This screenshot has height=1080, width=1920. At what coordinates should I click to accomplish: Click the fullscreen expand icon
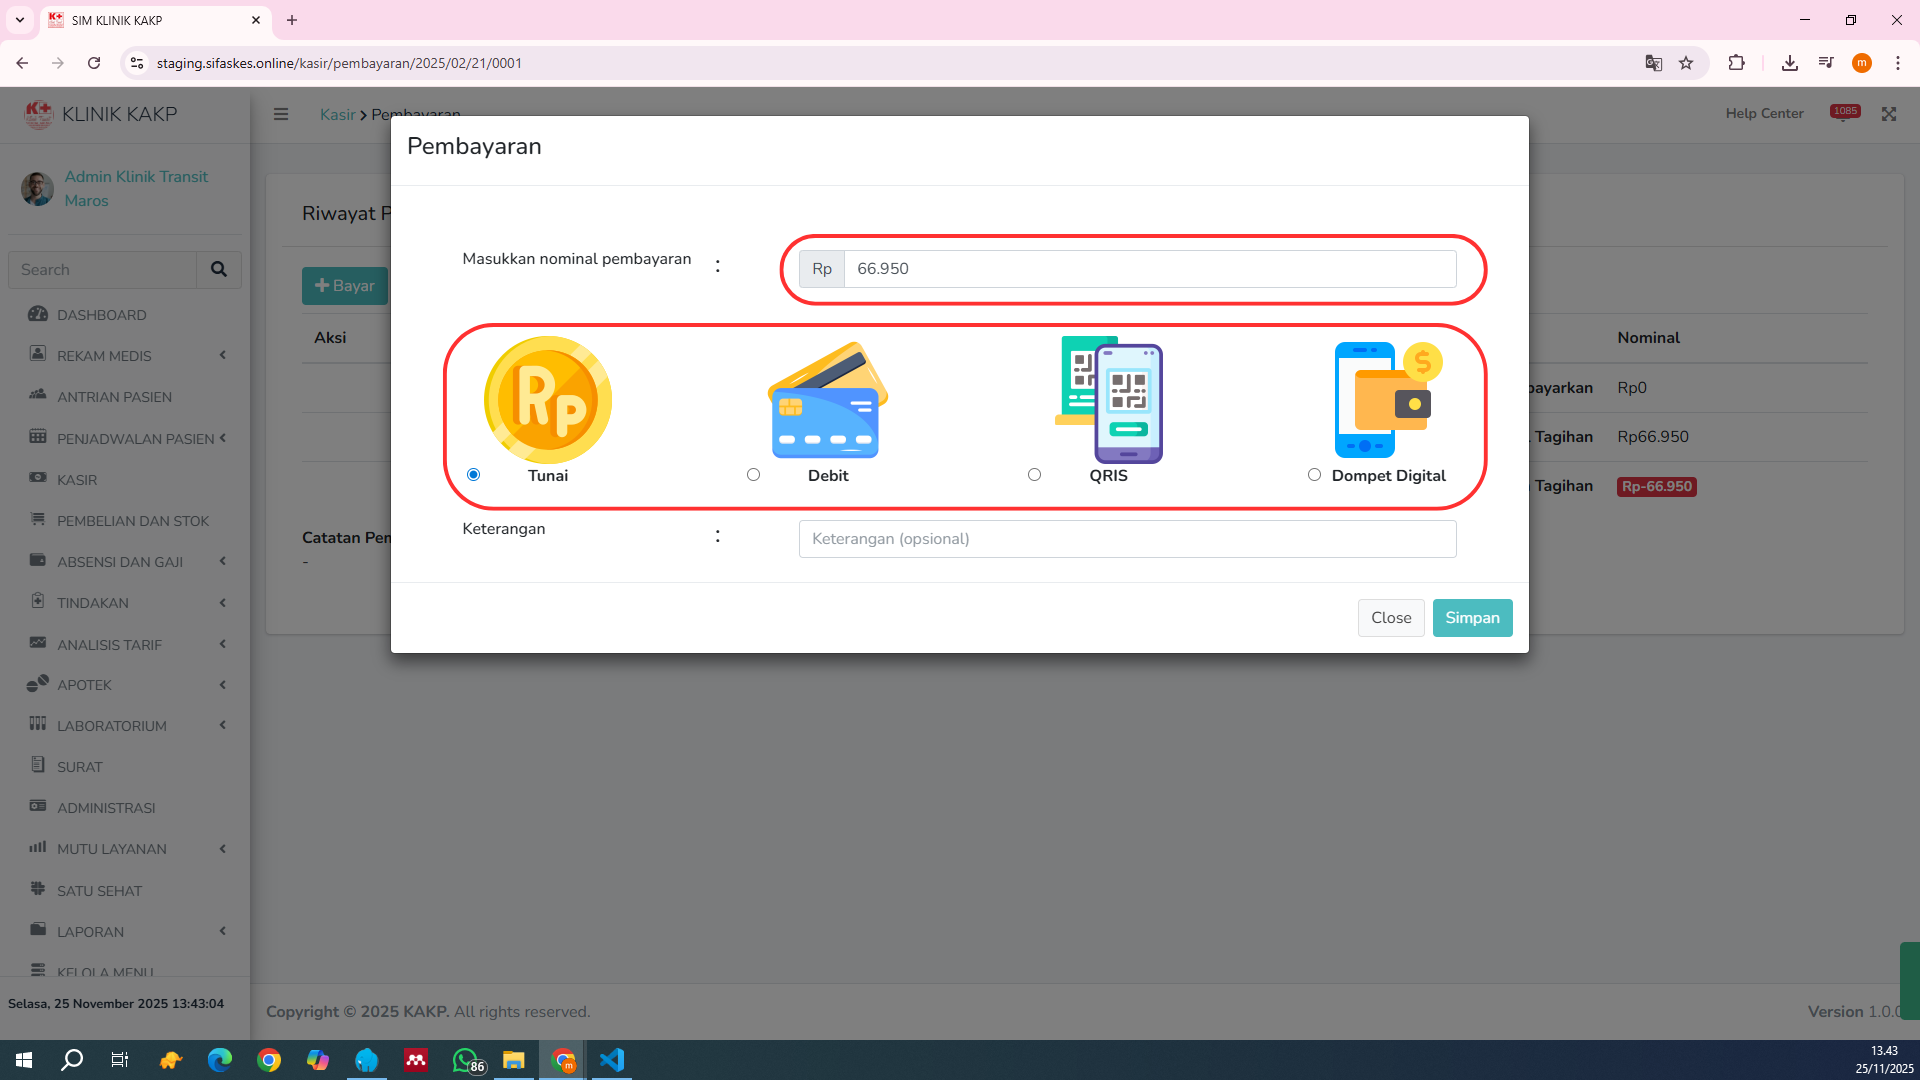pos(1888,114)
